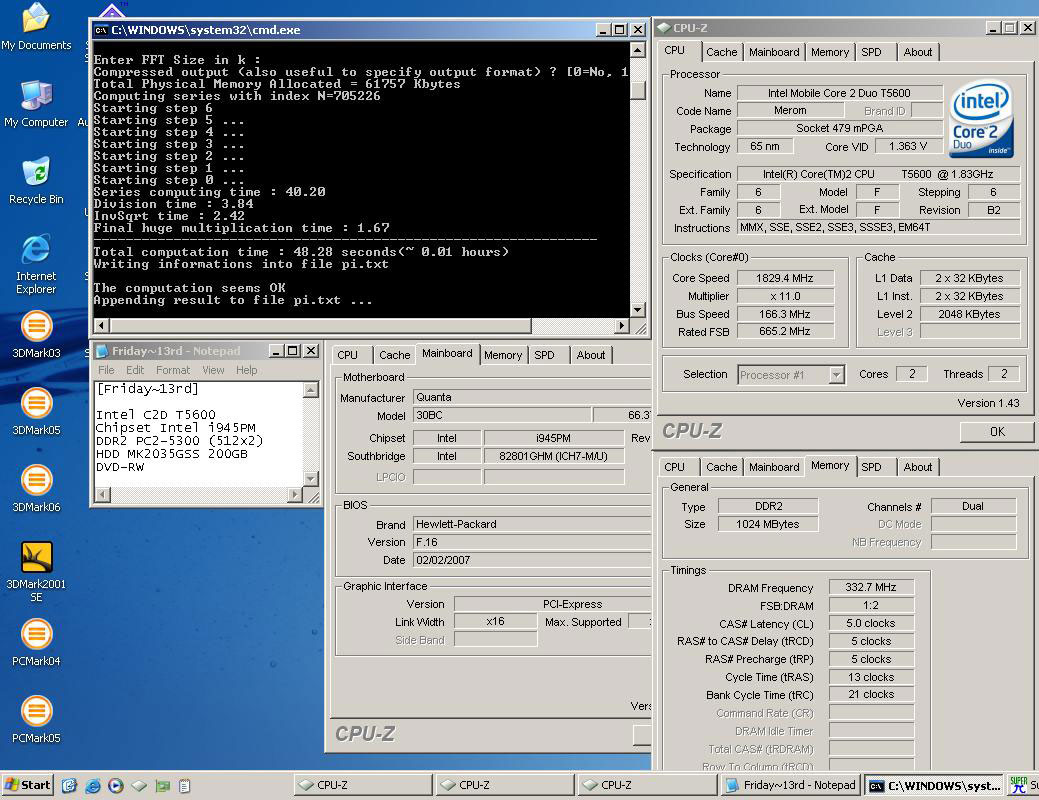Click the notepad quick launch icon
Viewport: 1039px width, 800px height.
[185, 785]
